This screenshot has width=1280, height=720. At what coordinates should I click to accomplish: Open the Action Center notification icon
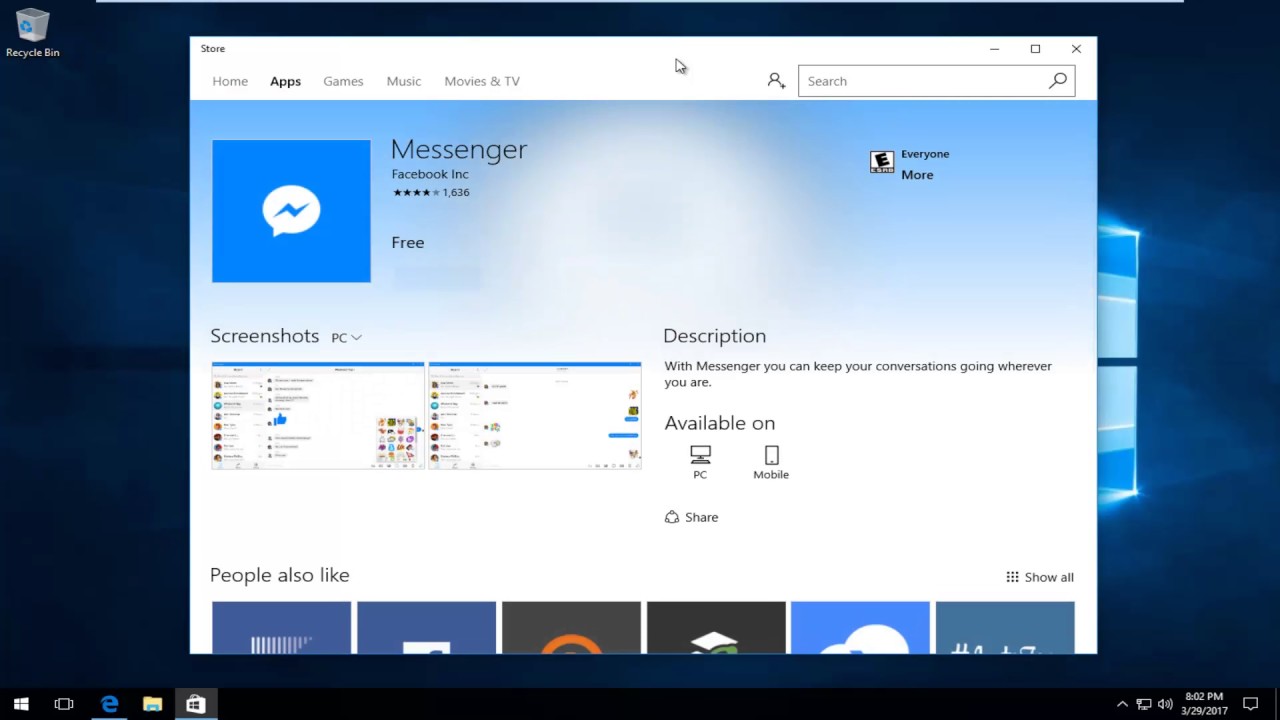point(1251,704)
